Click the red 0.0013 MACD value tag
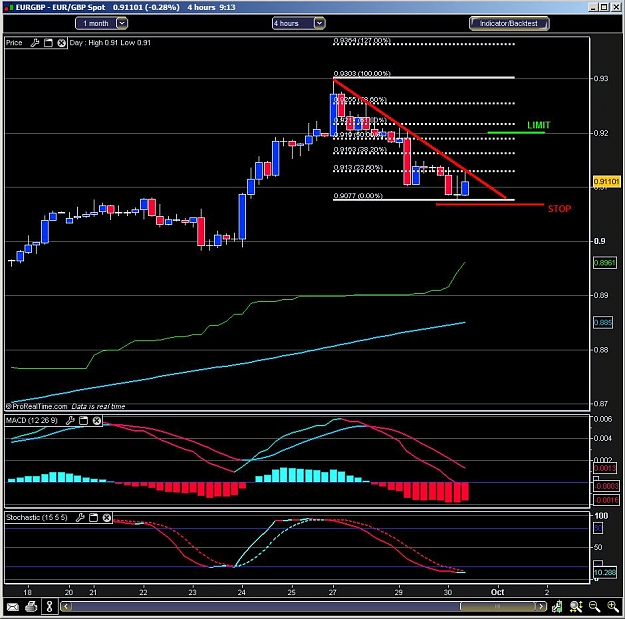 point(605,468)
